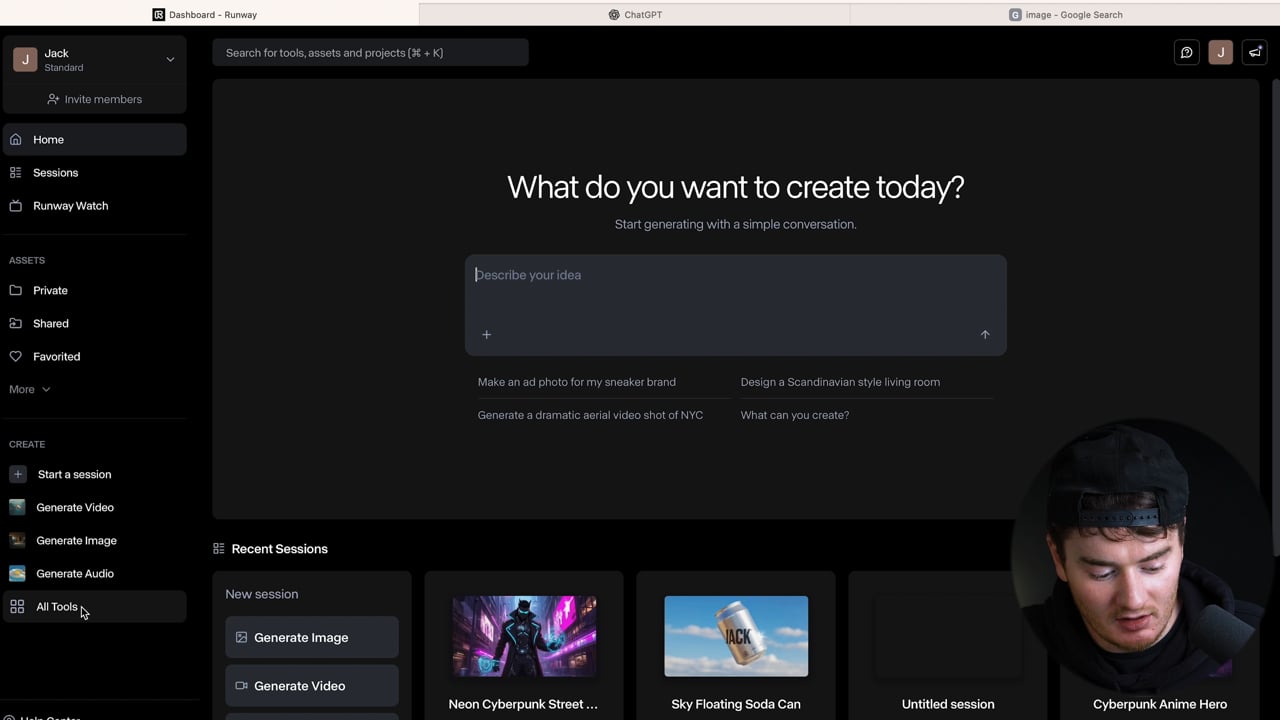Expand the More assets list
The height and width of the screenshot is (720, 1280).
pyautogui.click(x=29, y=390)
